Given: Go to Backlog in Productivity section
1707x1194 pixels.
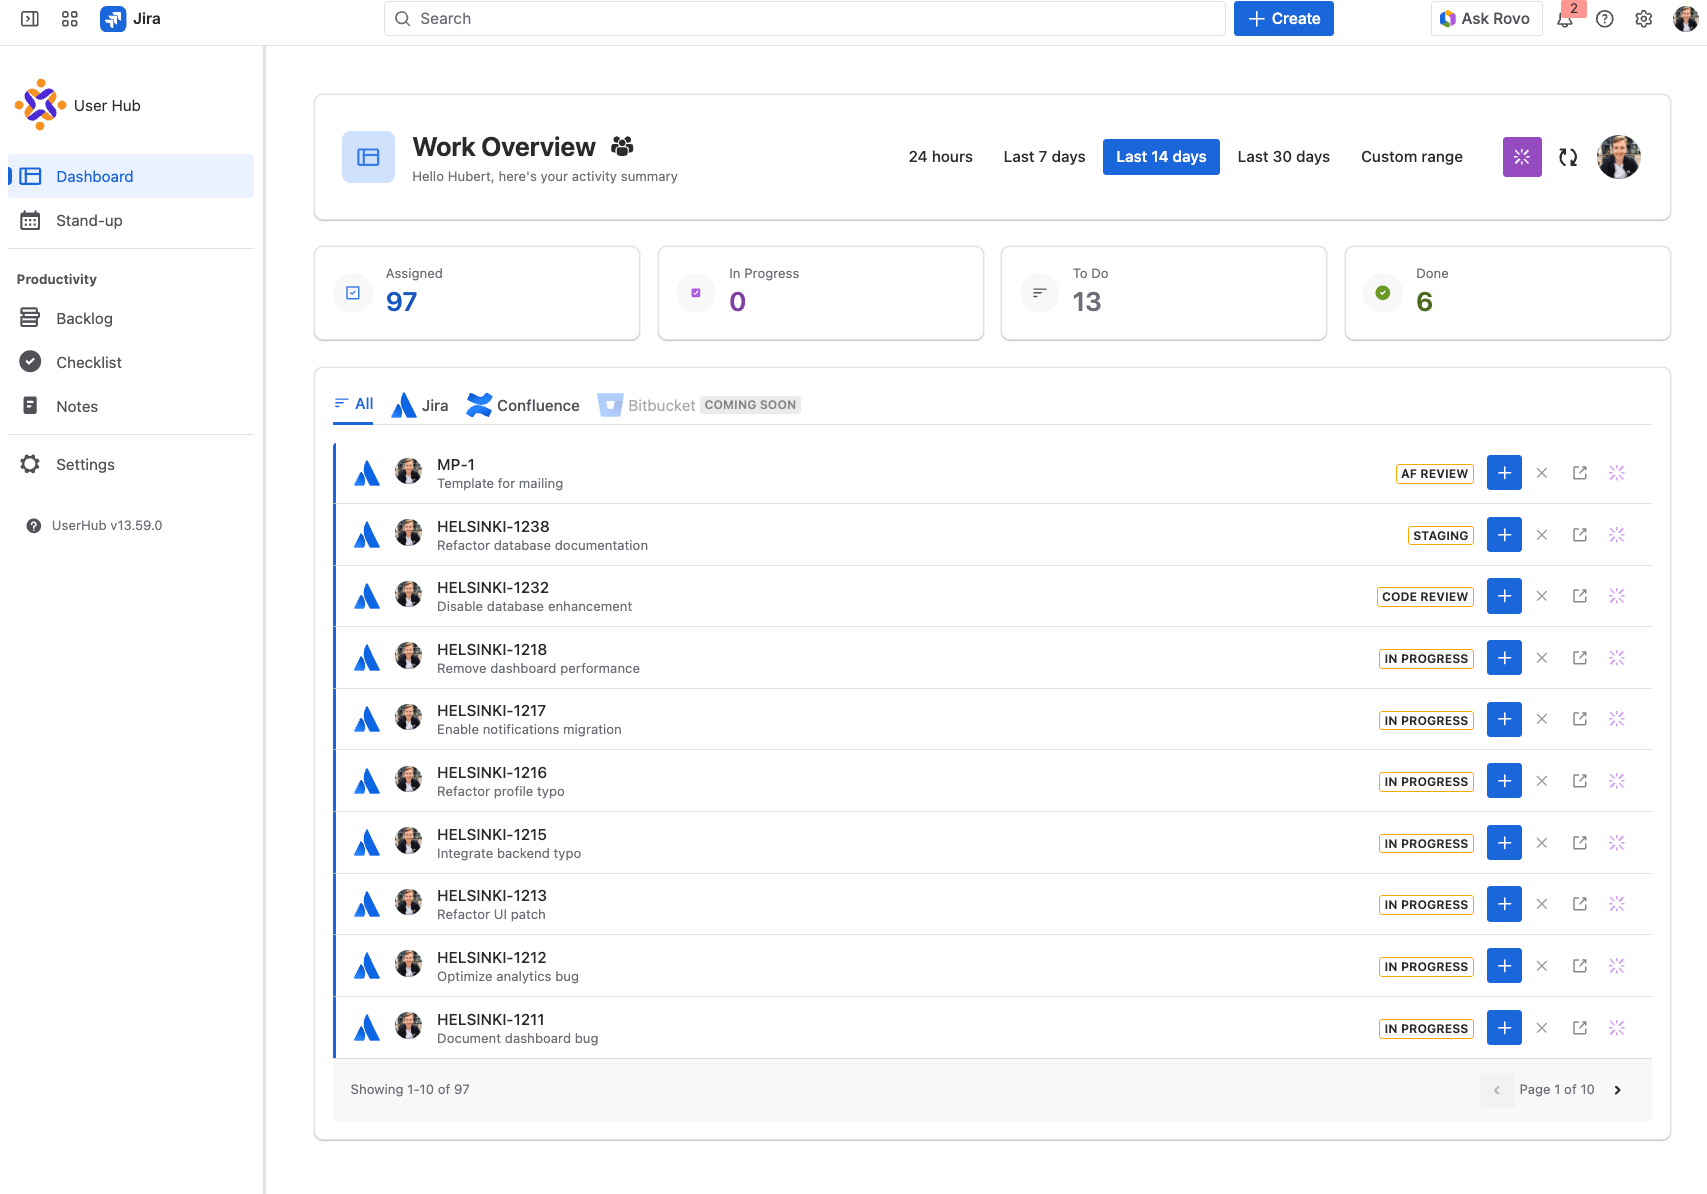Looking at the screenshot, I should pos(131,318).
